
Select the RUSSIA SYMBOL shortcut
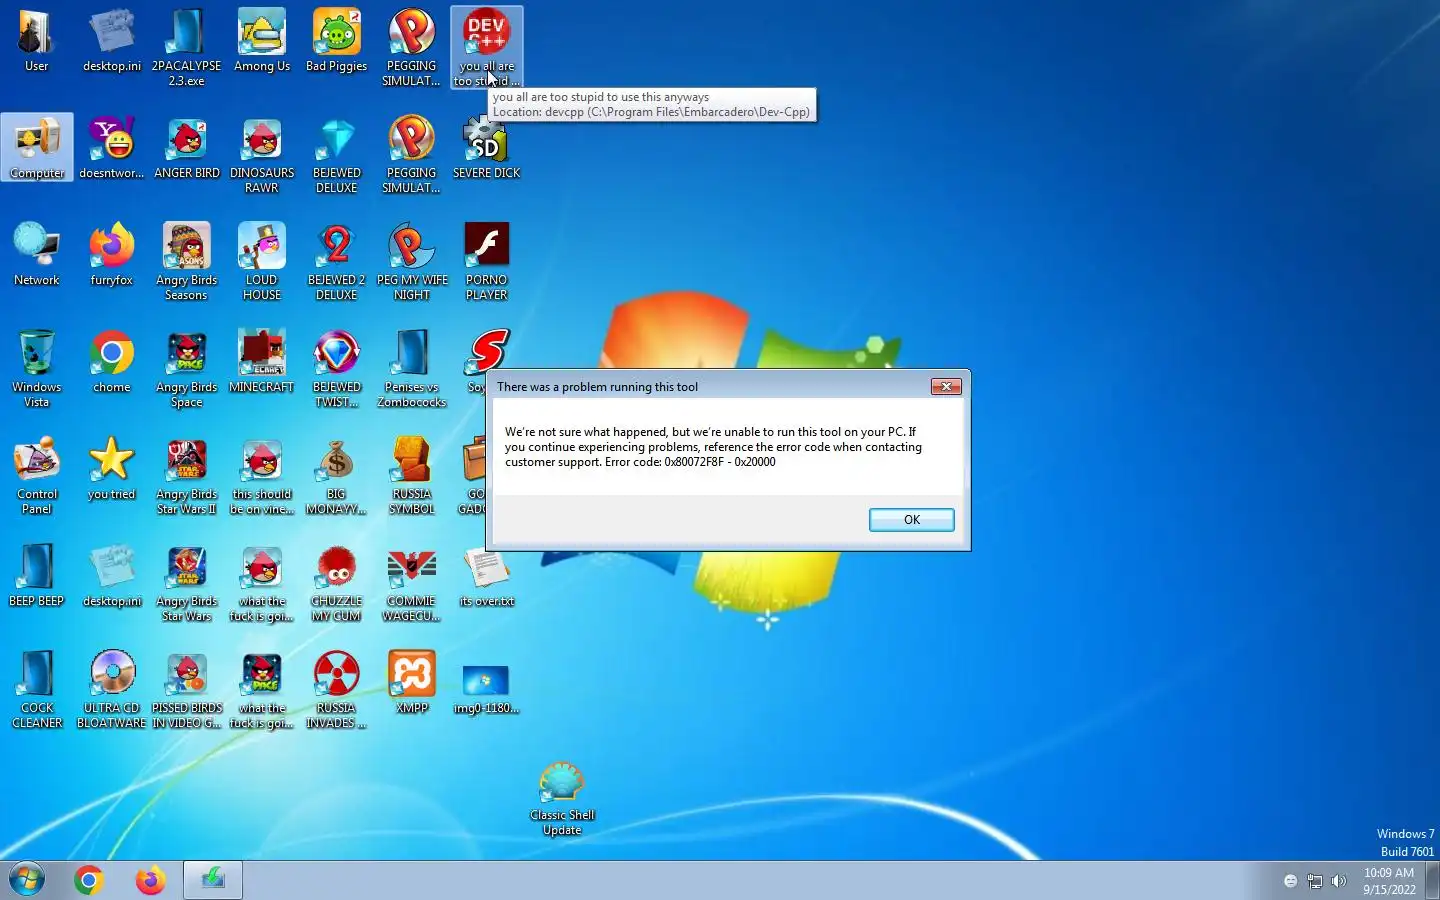(412, 475)
